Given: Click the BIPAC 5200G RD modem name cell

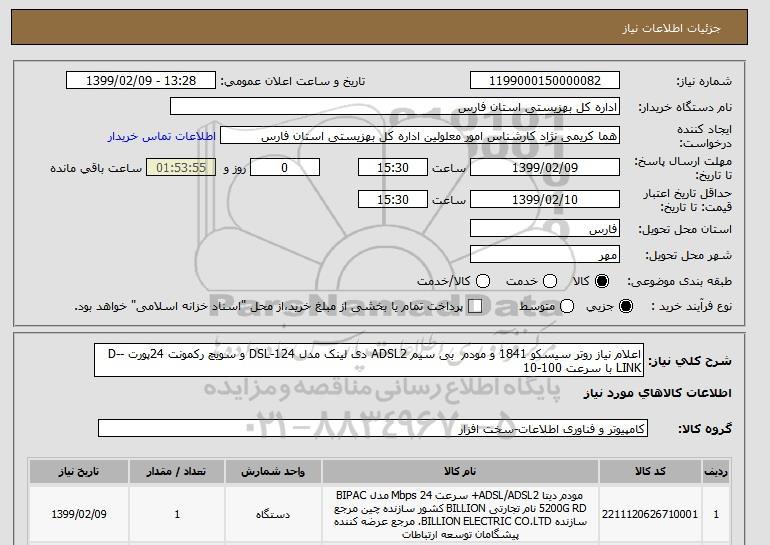Looking at the screenshot, I should [460, 514].
